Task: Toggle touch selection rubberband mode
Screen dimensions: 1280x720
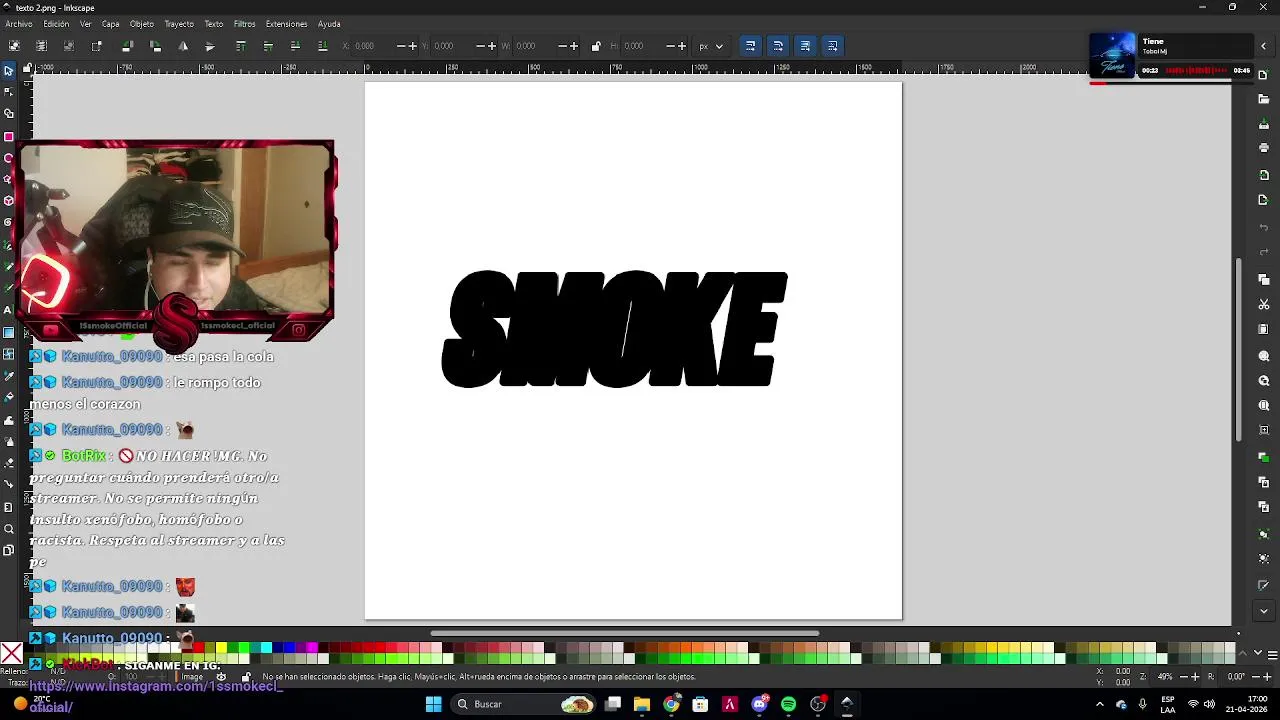Action: 96,46
